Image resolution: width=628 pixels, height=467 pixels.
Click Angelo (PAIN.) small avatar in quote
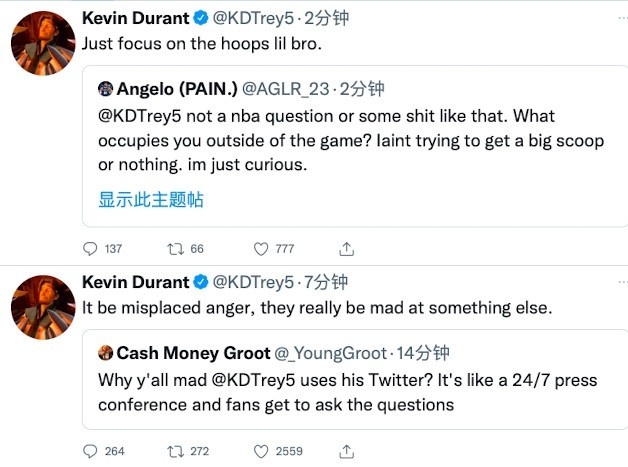(106, 88)
